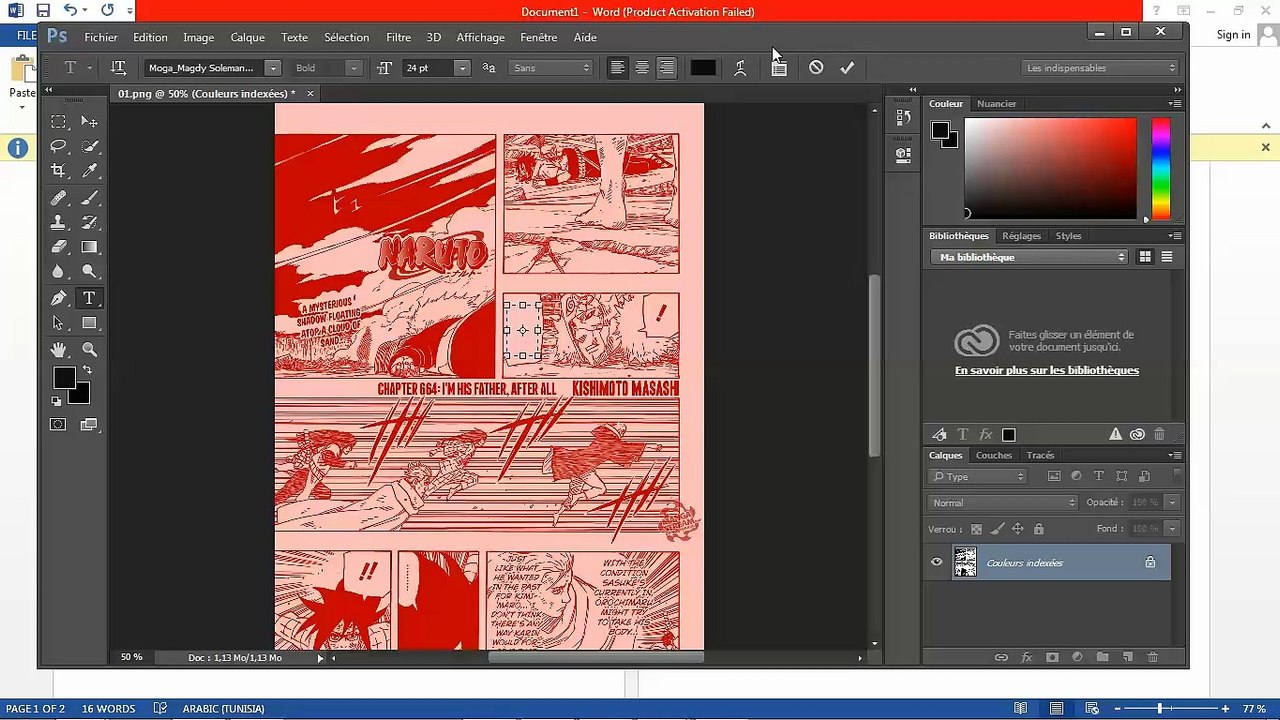Open the Fichier menu
1280x720 pixels.
pyautogui.click(x=101, y=37)
